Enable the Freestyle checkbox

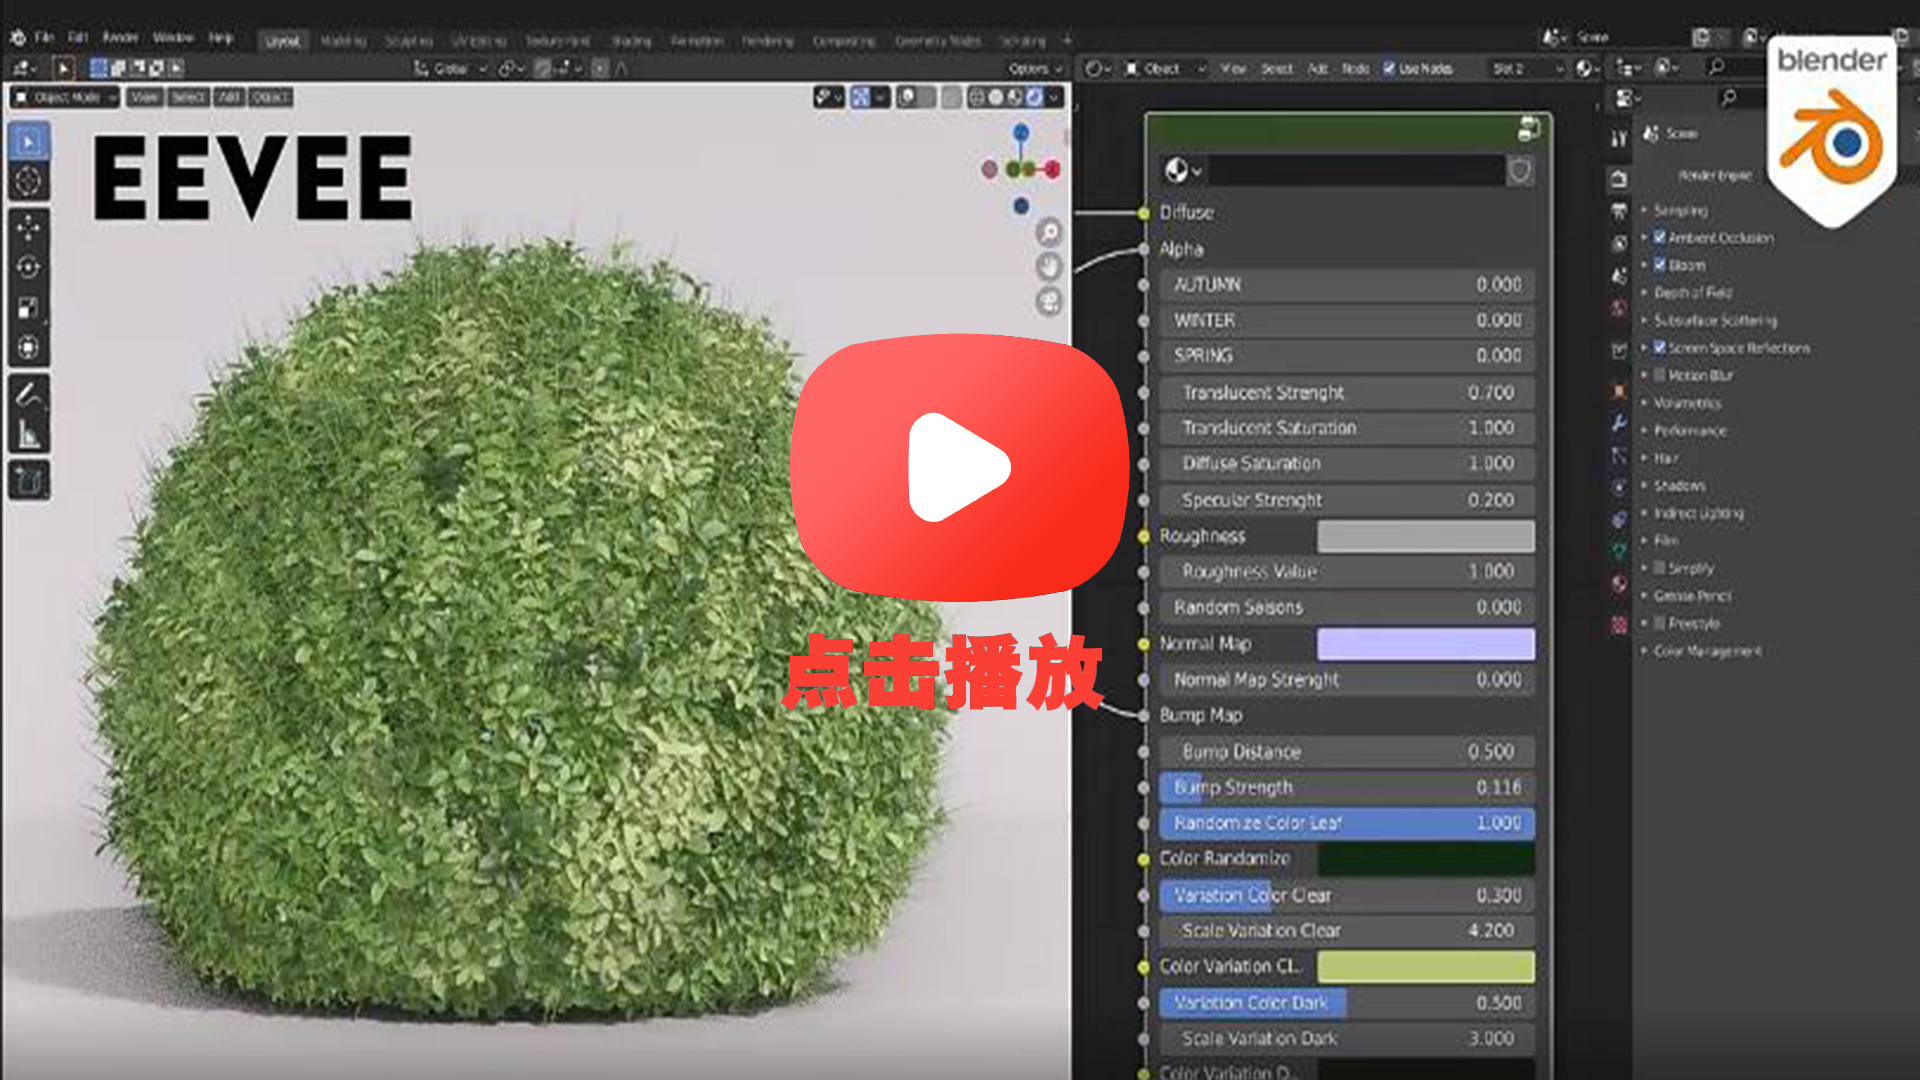[1659, 623]
